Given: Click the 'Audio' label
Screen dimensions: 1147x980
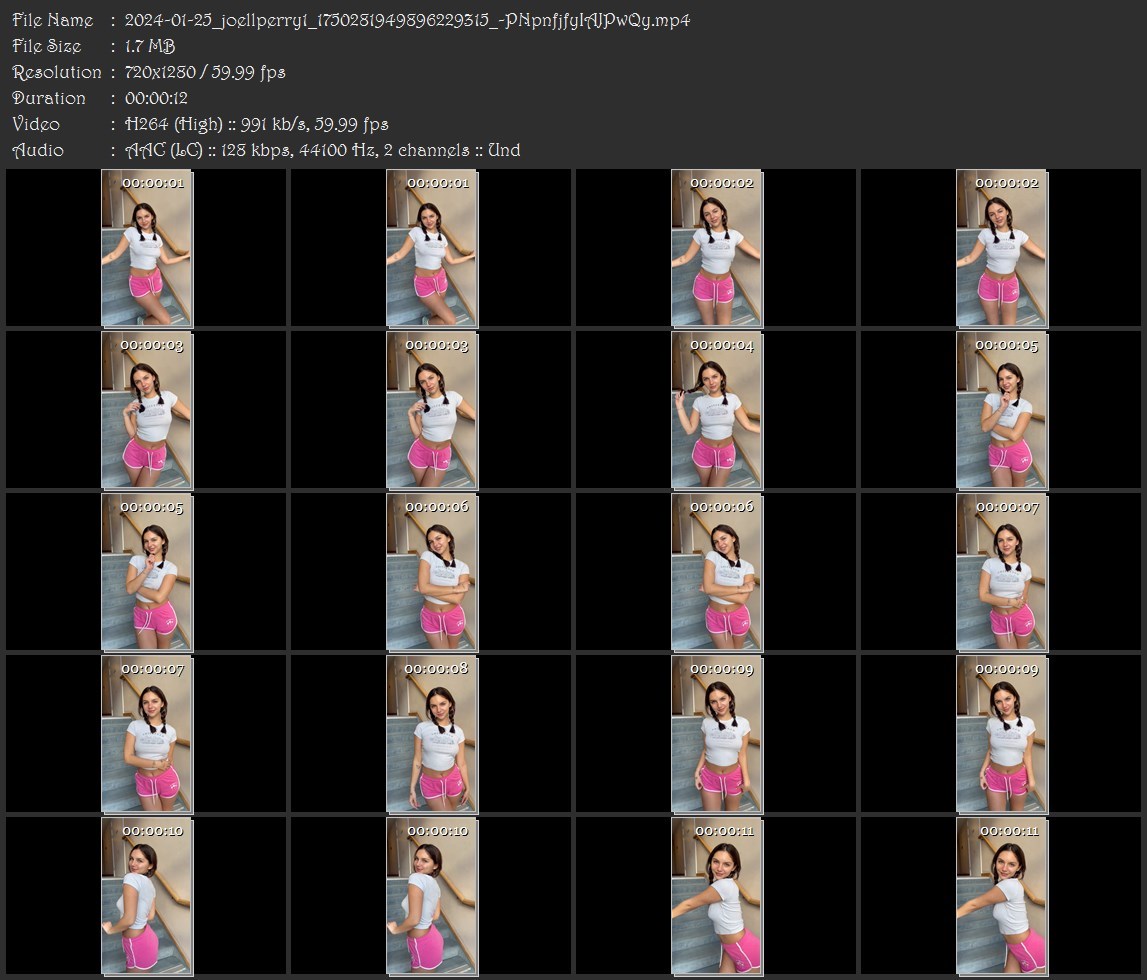Looking at the screenshot, I should pyautogui.click(x=38, y=150).
